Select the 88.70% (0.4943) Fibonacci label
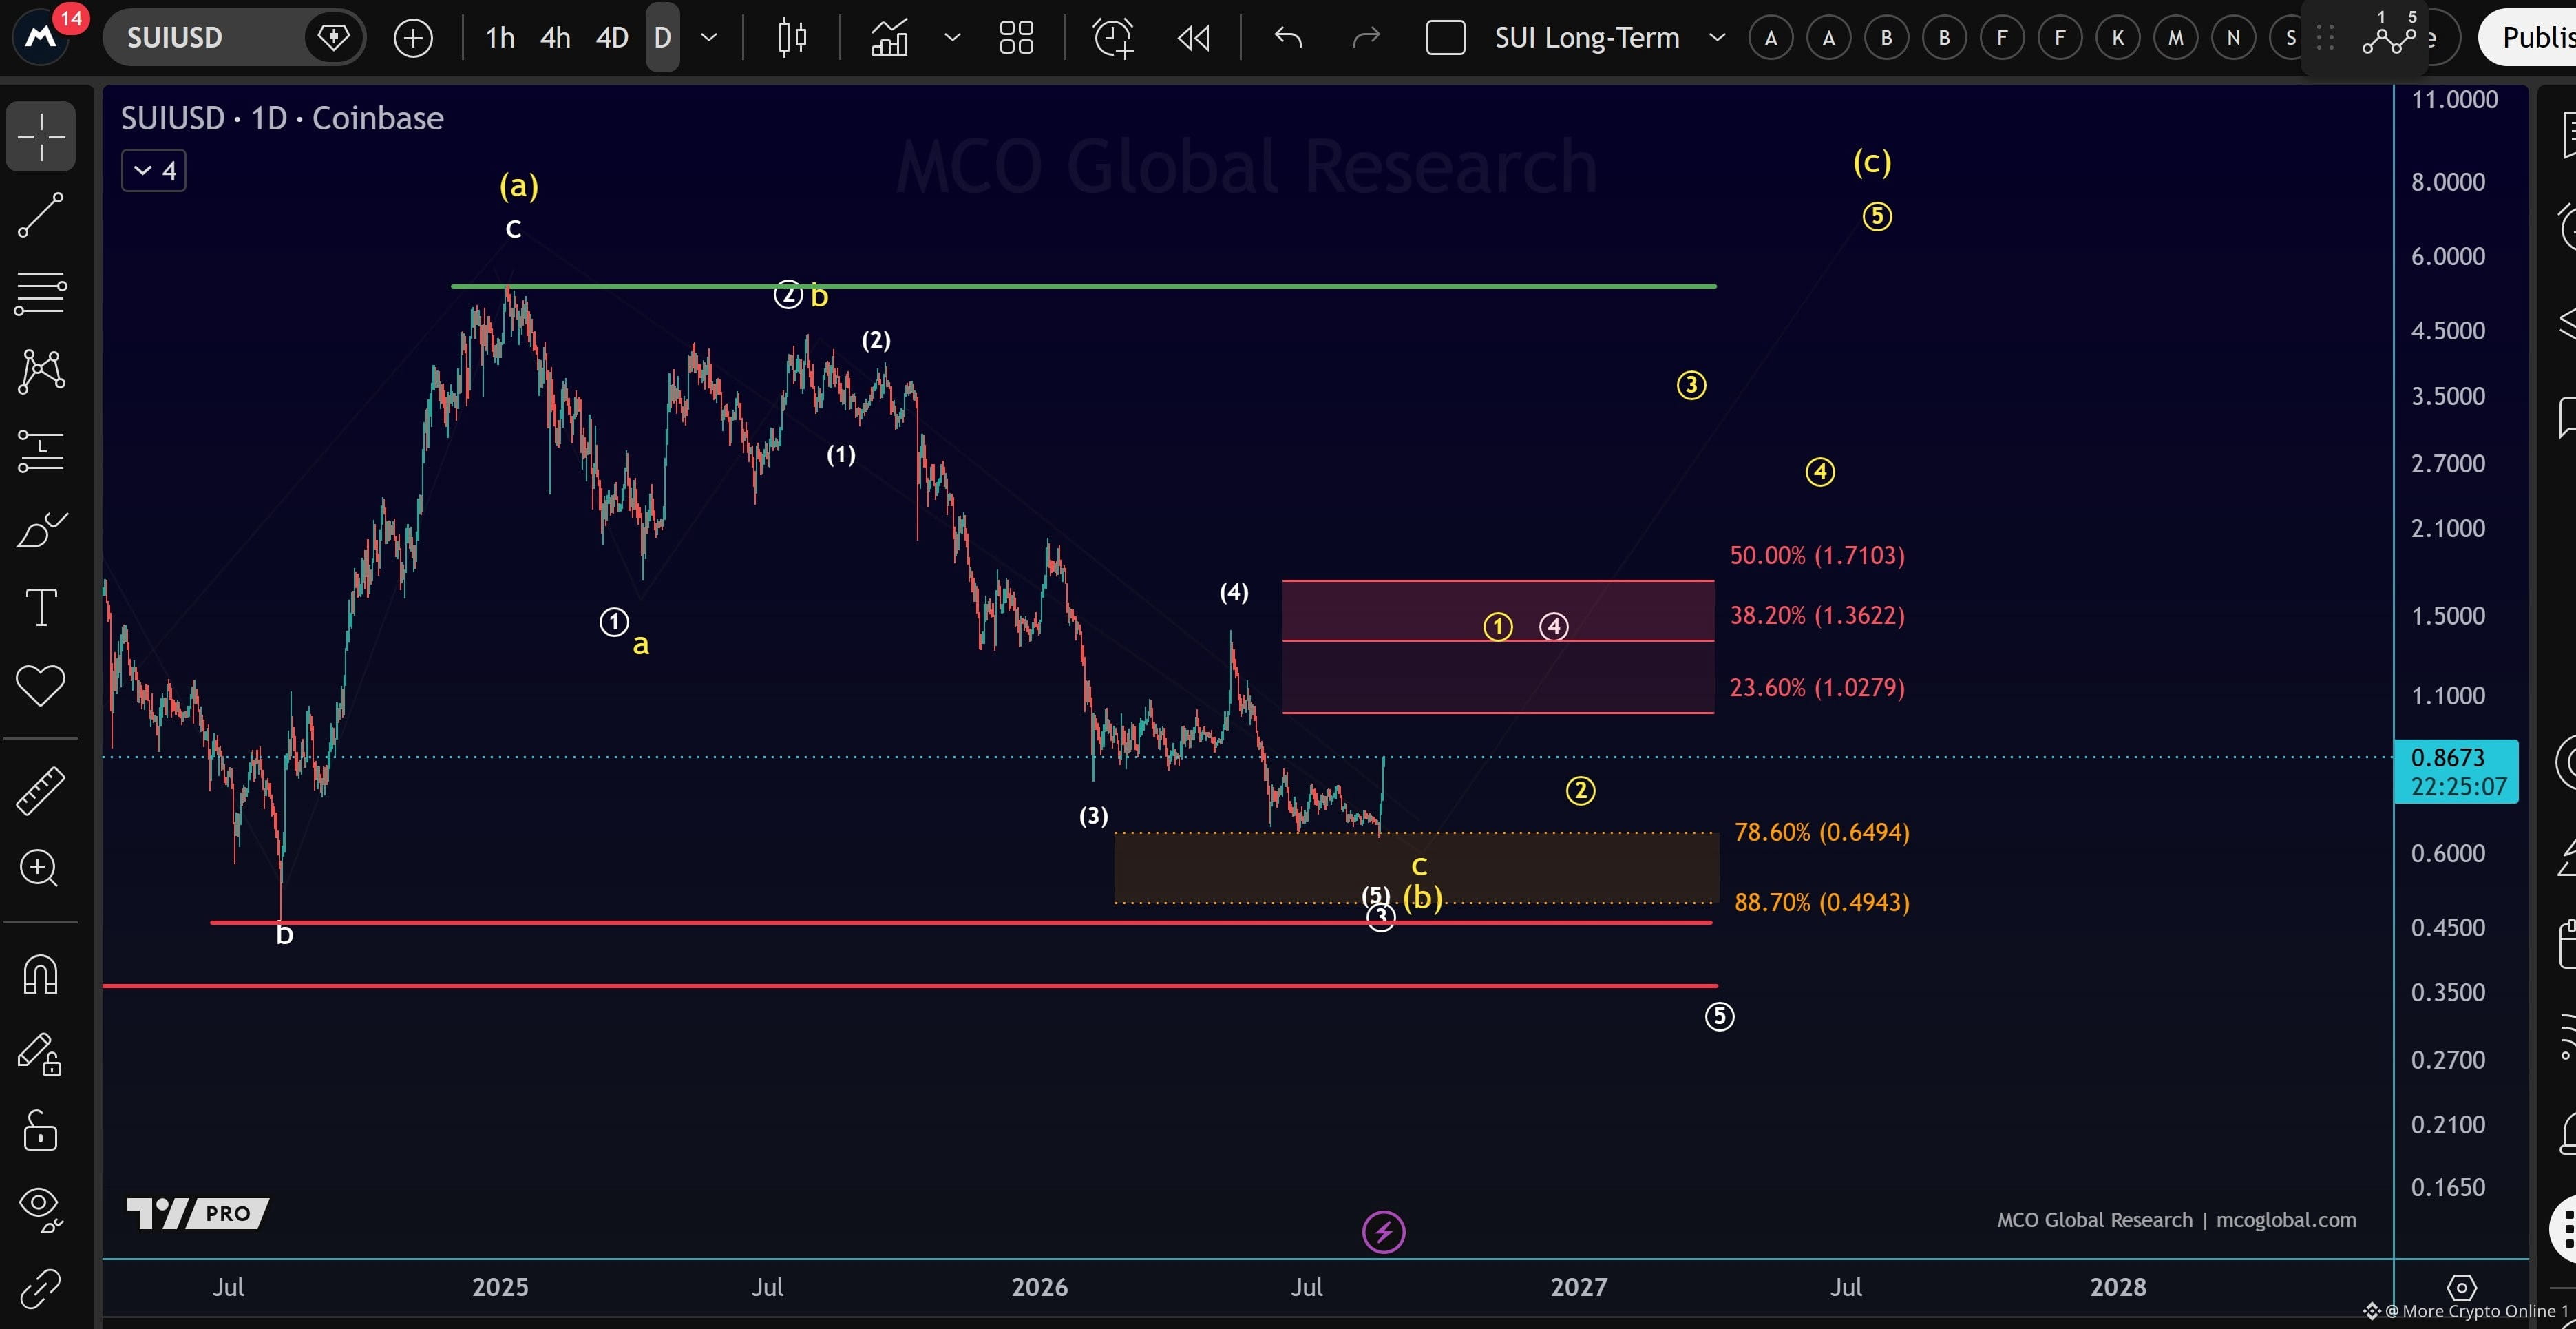Viewport: 2576px width, 1329px height. point(1821,902)
